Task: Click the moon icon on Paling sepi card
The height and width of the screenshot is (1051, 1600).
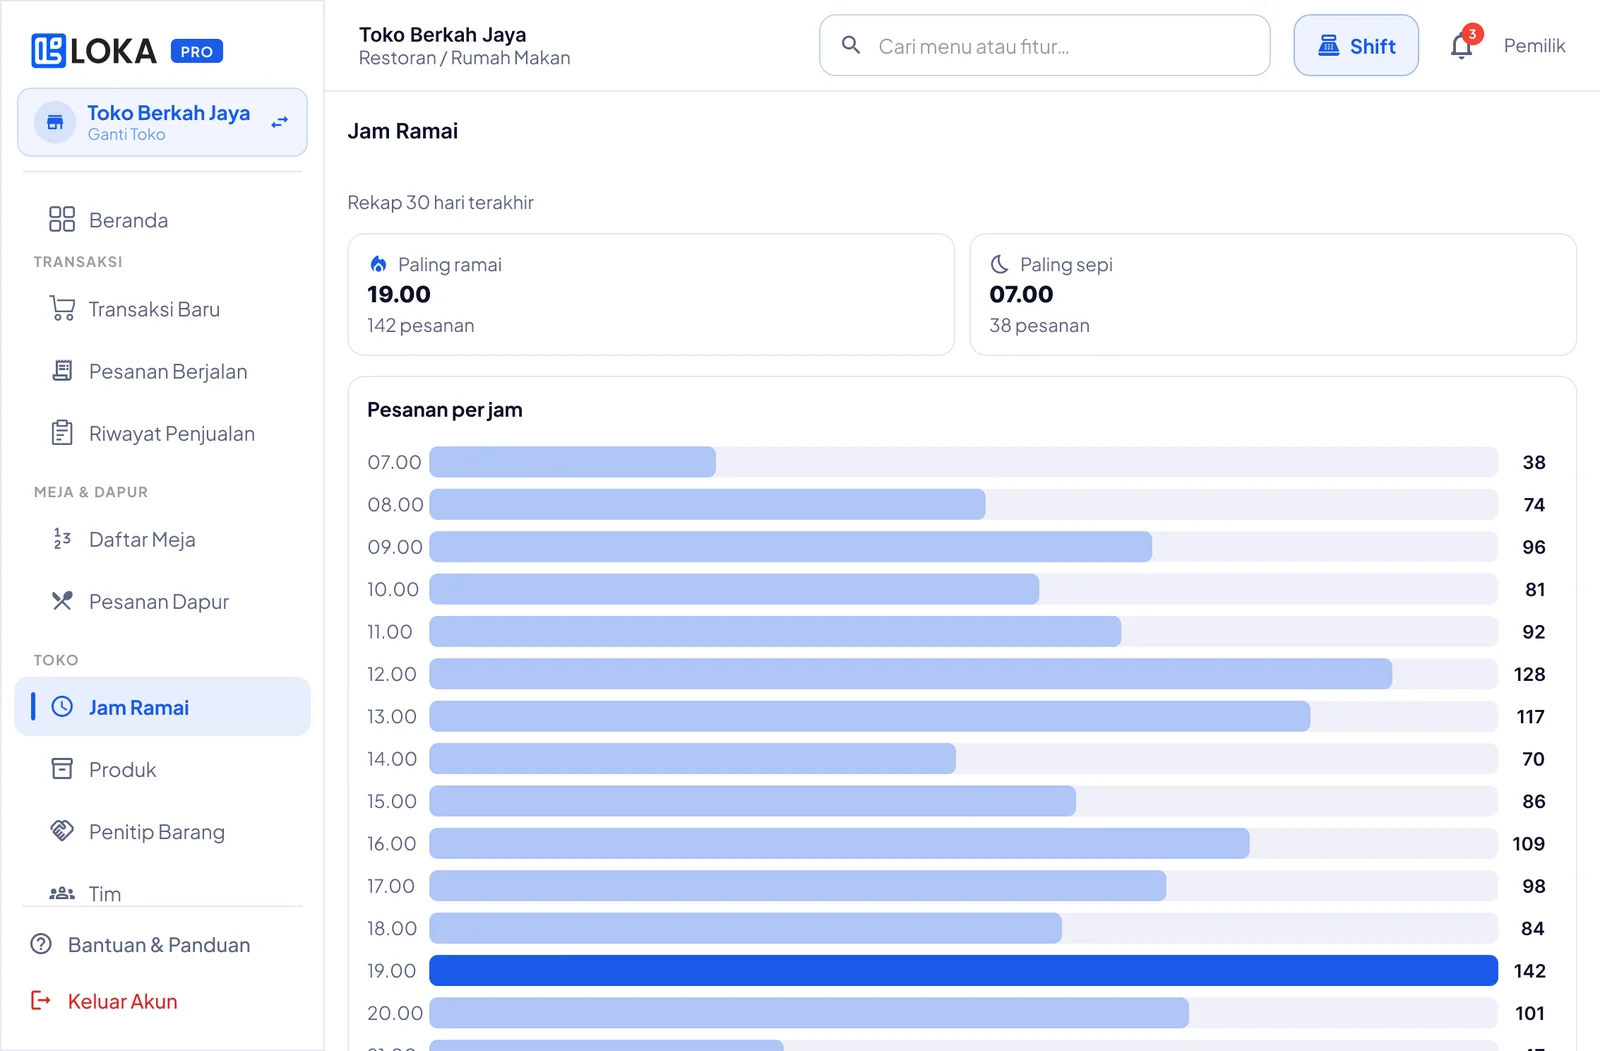Action: coord(999,264)
